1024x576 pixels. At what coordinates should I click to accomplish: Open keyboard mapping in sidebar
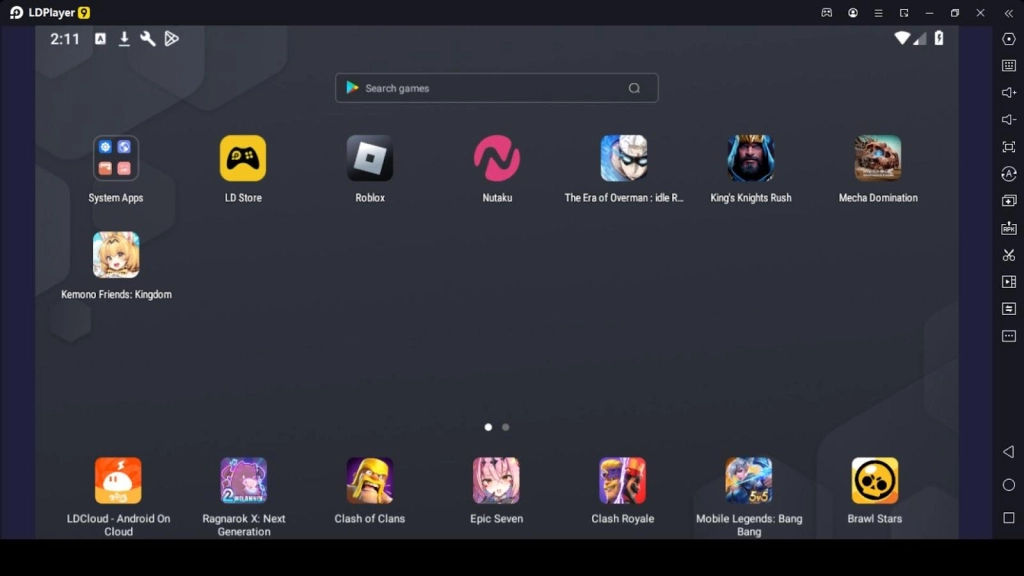[x=1008, y=66]
